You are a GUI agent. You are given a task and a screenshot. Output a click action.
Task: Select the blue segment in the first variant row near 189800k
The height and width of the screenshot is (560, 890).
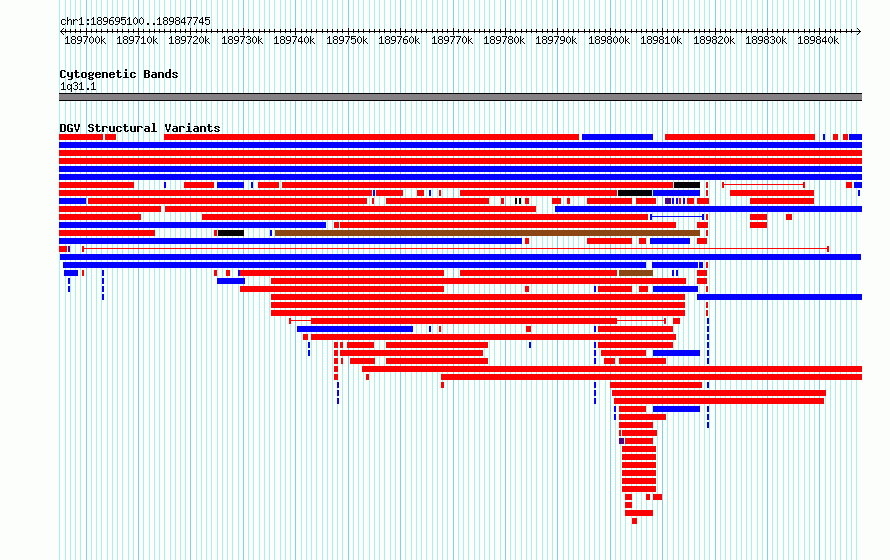pyautogui.click(x=618, y=137)
